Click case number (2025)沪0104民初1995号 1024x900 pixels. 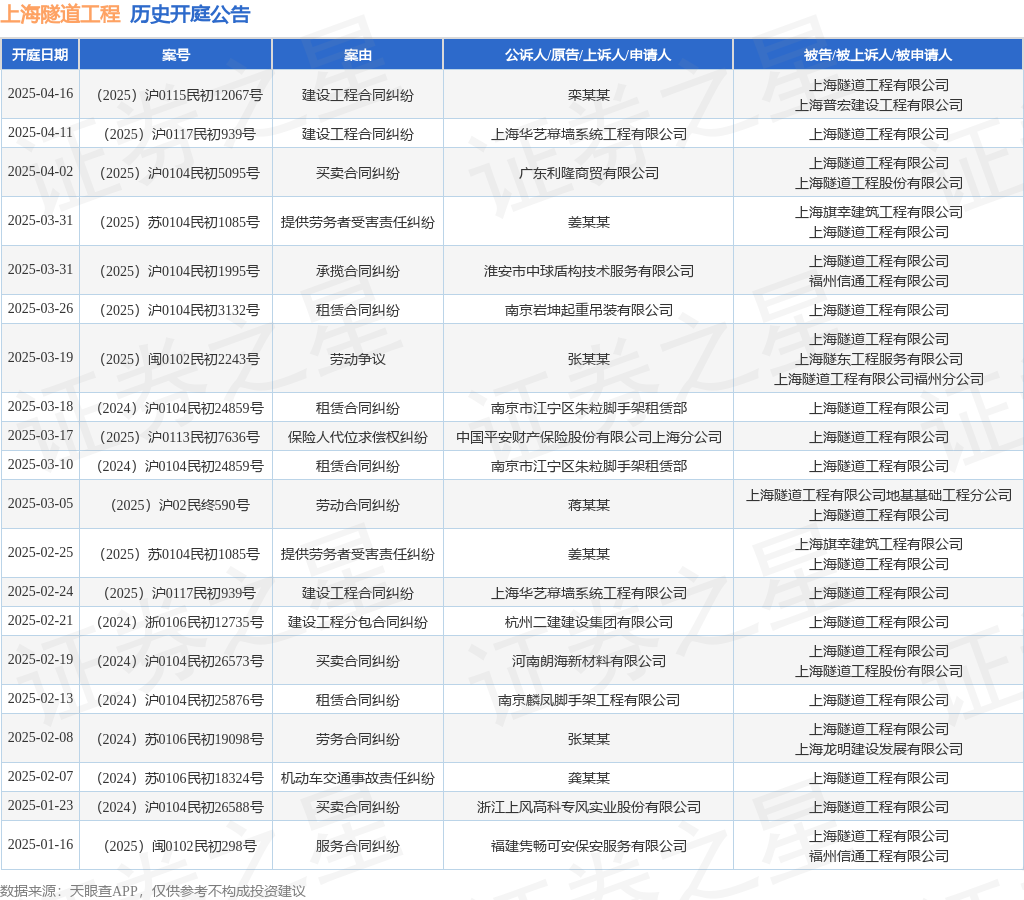[180, 271]
